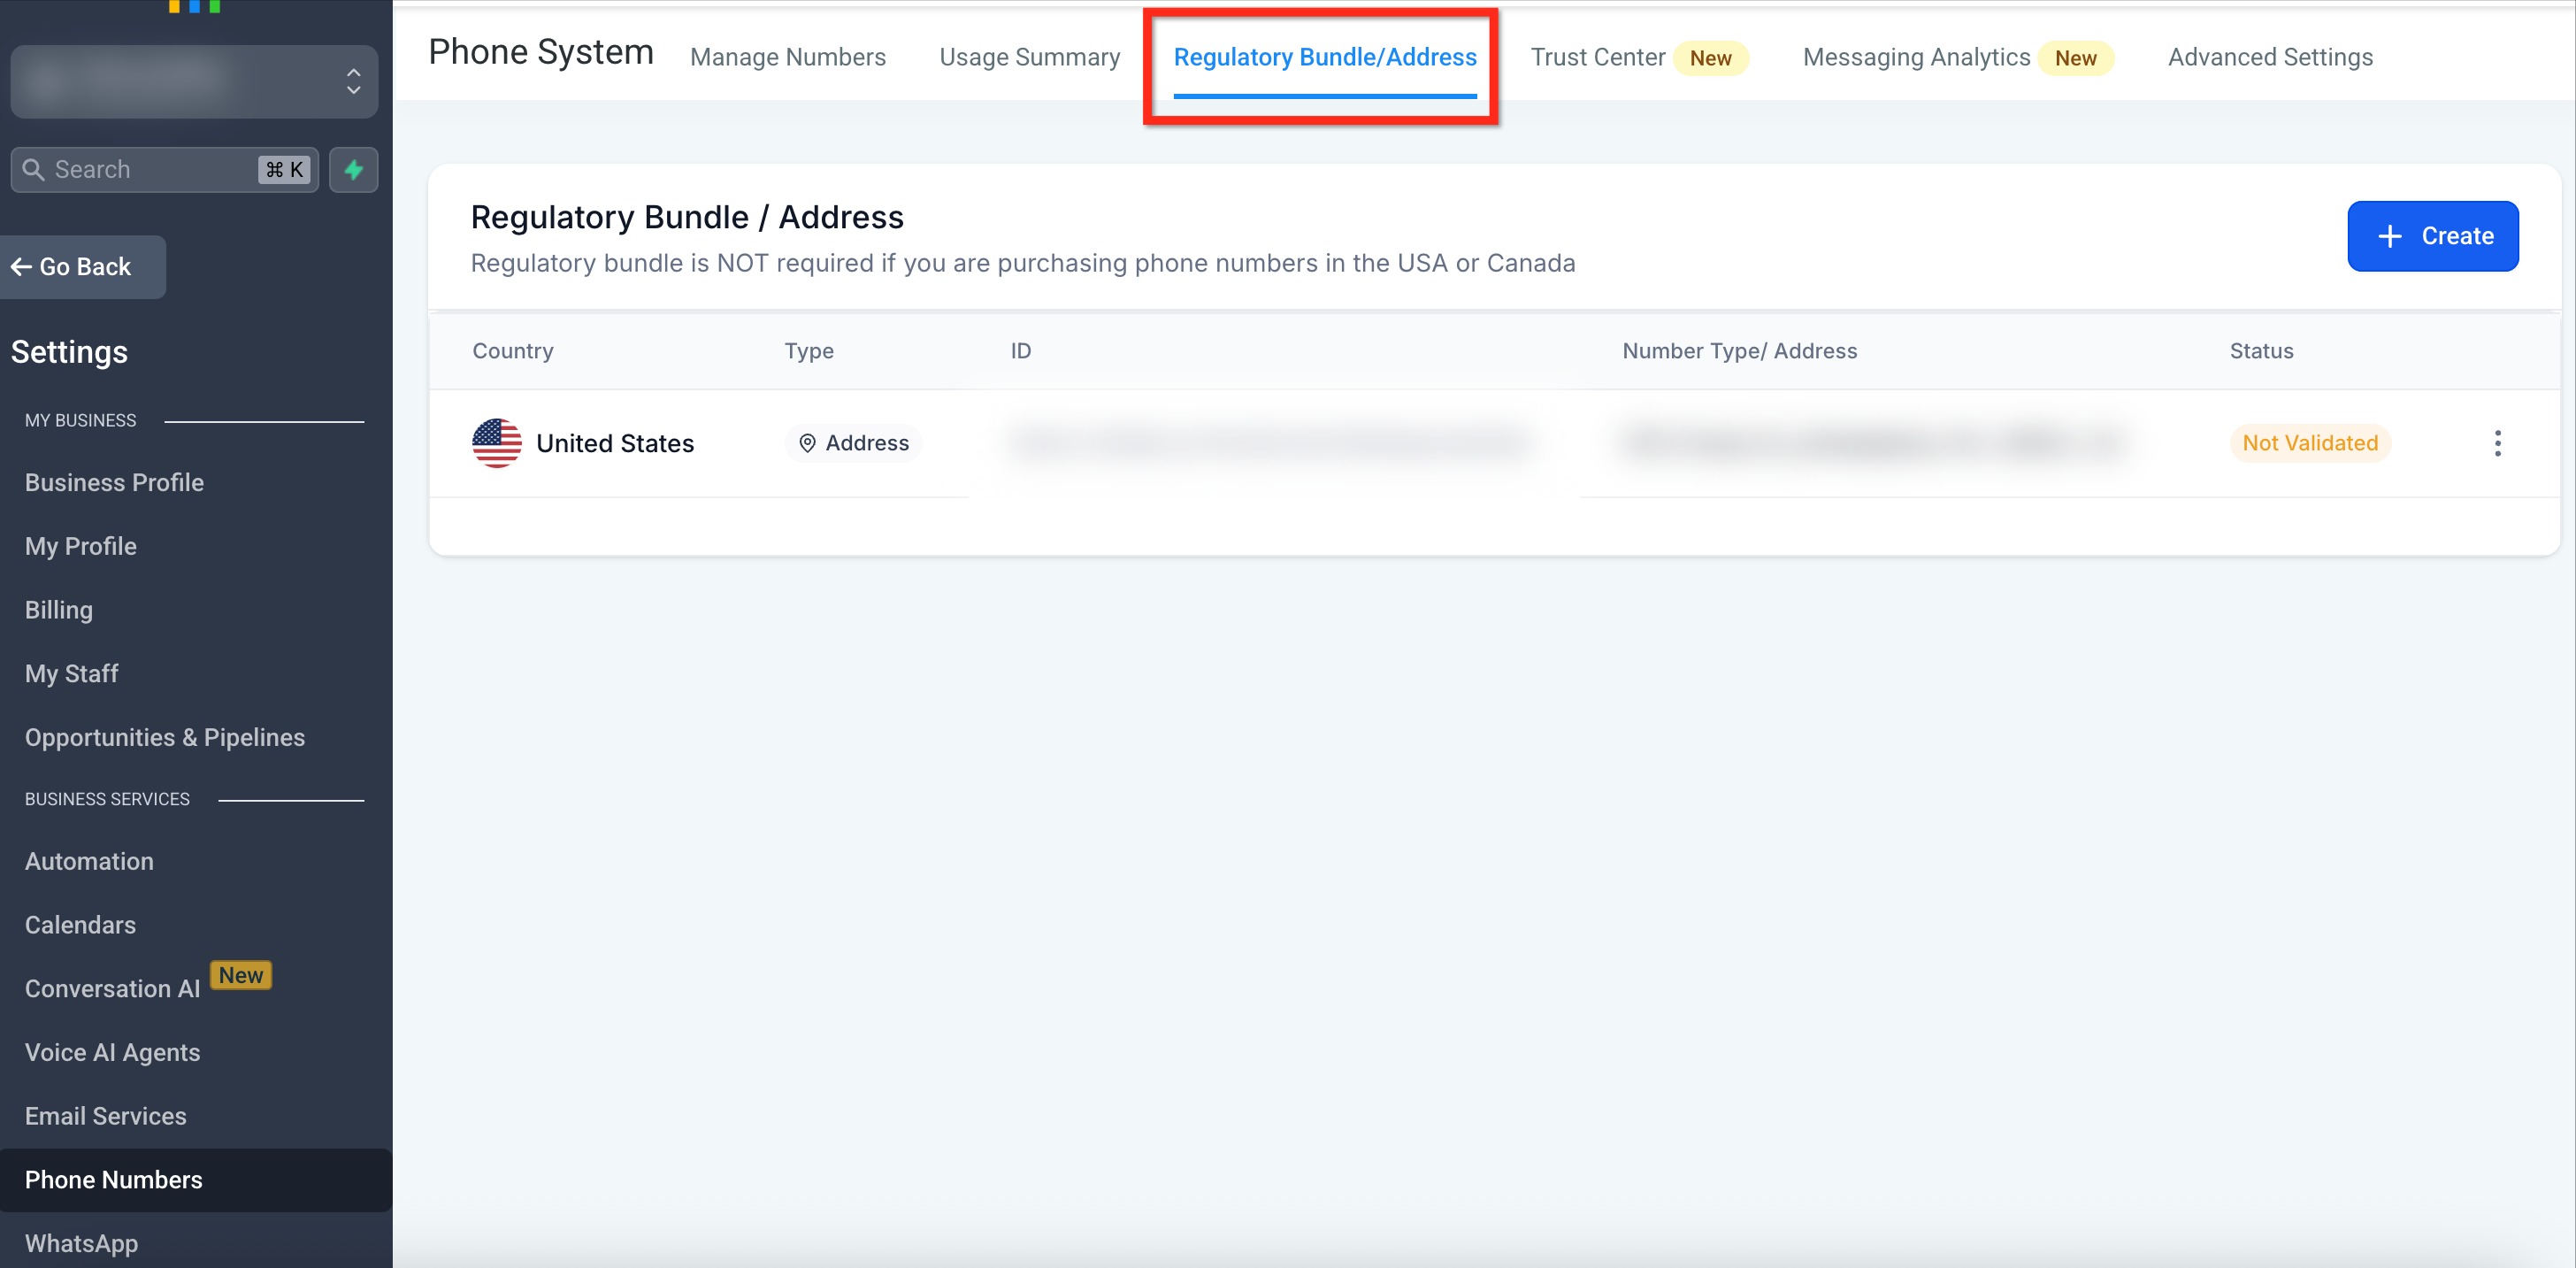The width and height of the screenshot is (2576, 1268).
Task: Open Conversation AI in the sidebar
Action: click(112, 988)
